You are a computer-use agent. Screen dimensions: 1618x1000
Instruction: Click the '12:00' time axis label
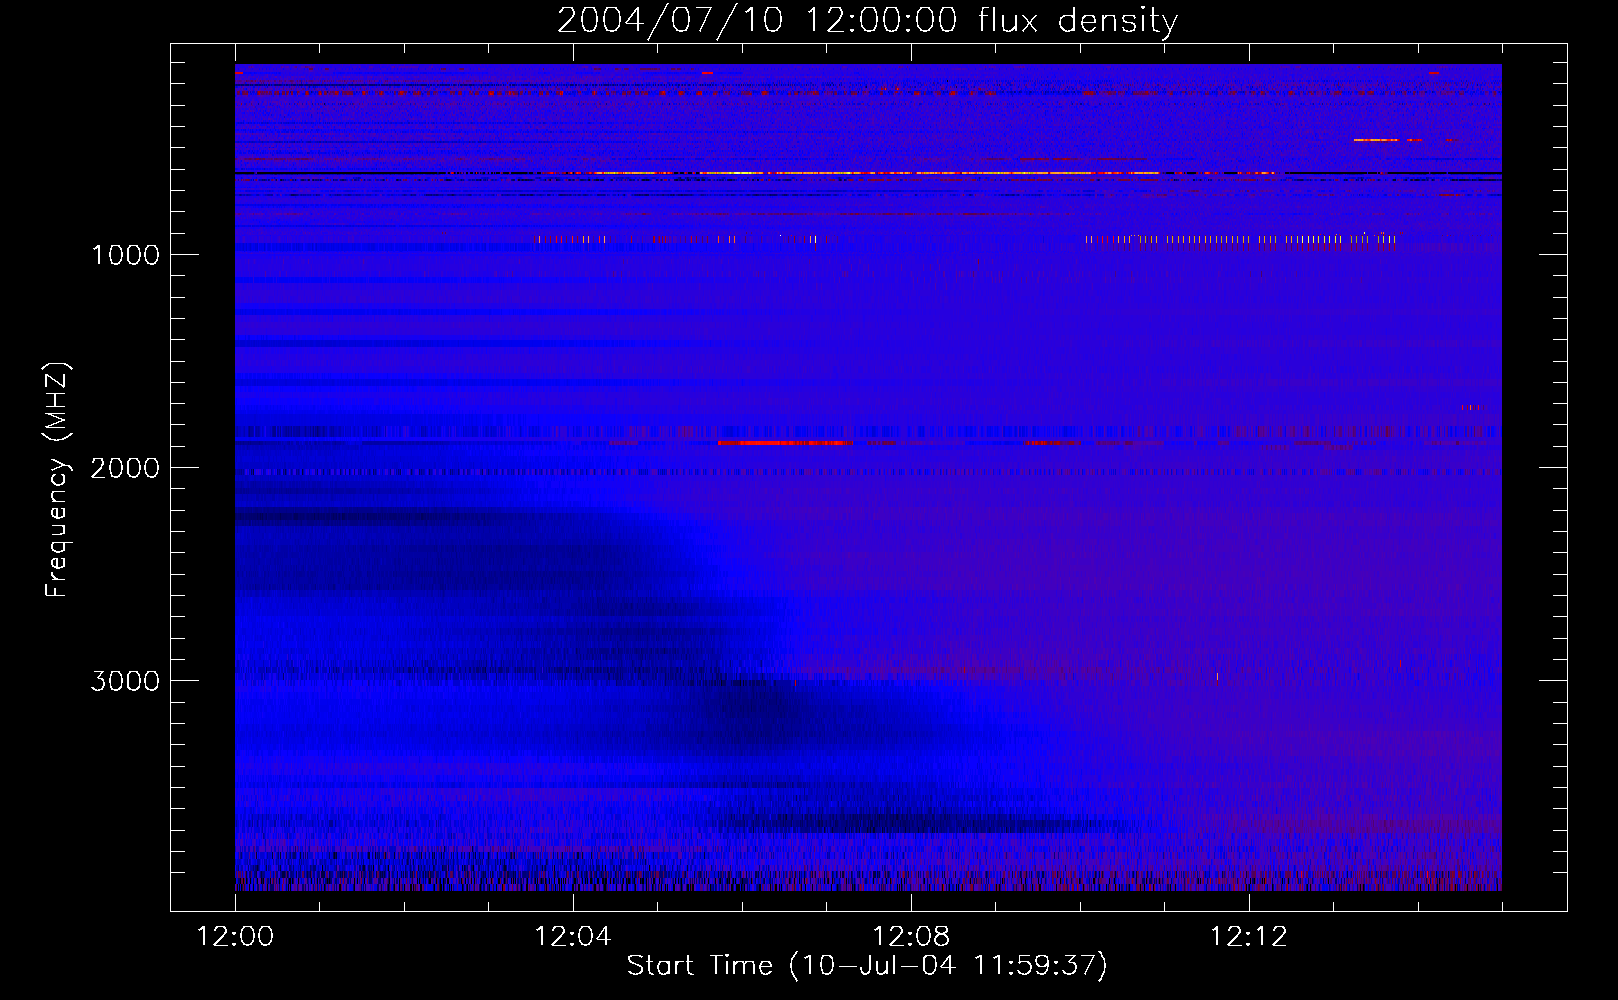click(x=235, y=937)
